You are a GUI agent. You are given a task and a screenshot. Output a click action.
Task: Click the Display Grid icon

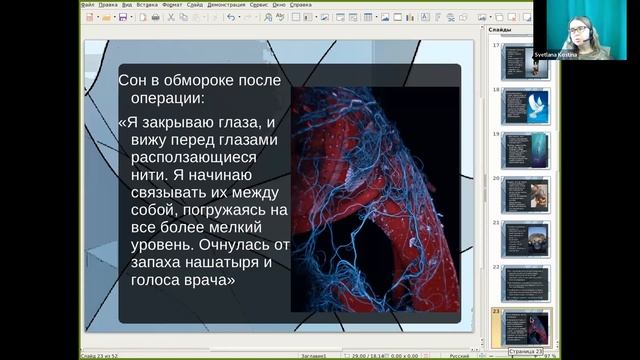(296, 17)
